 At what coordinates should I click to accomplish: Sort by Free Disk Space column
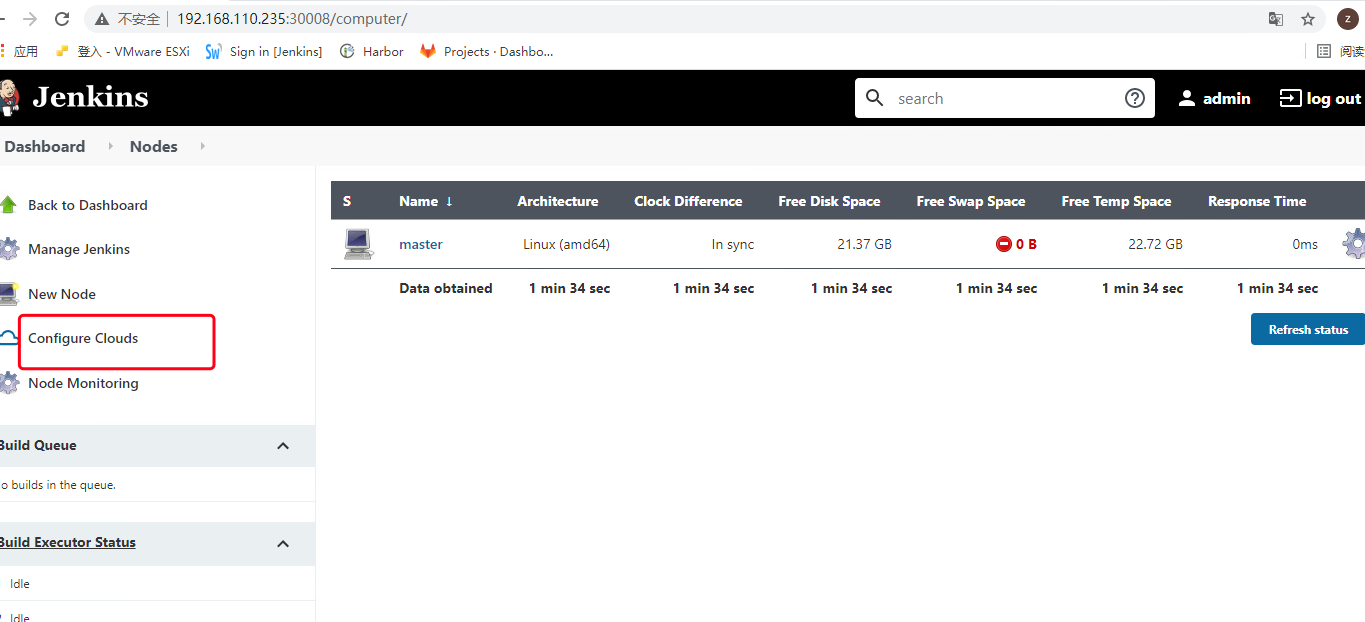[x=829, y=201]
